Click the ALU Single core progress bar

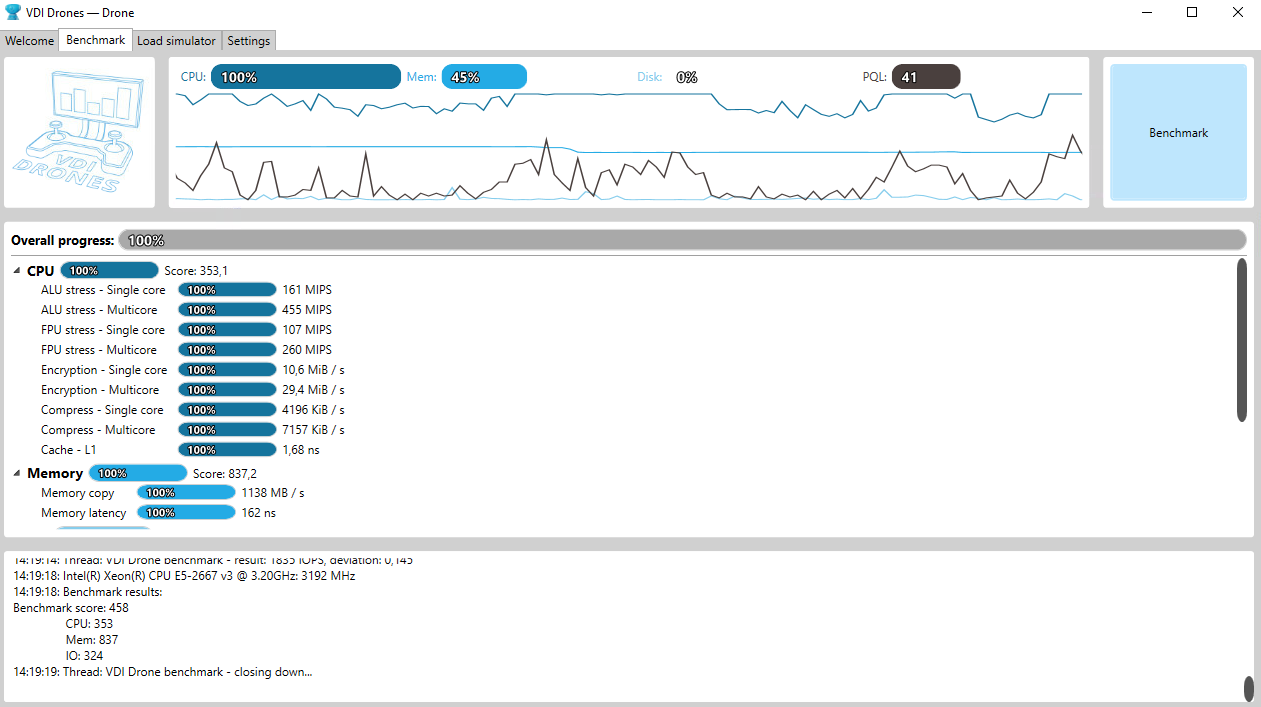point(227,290)
